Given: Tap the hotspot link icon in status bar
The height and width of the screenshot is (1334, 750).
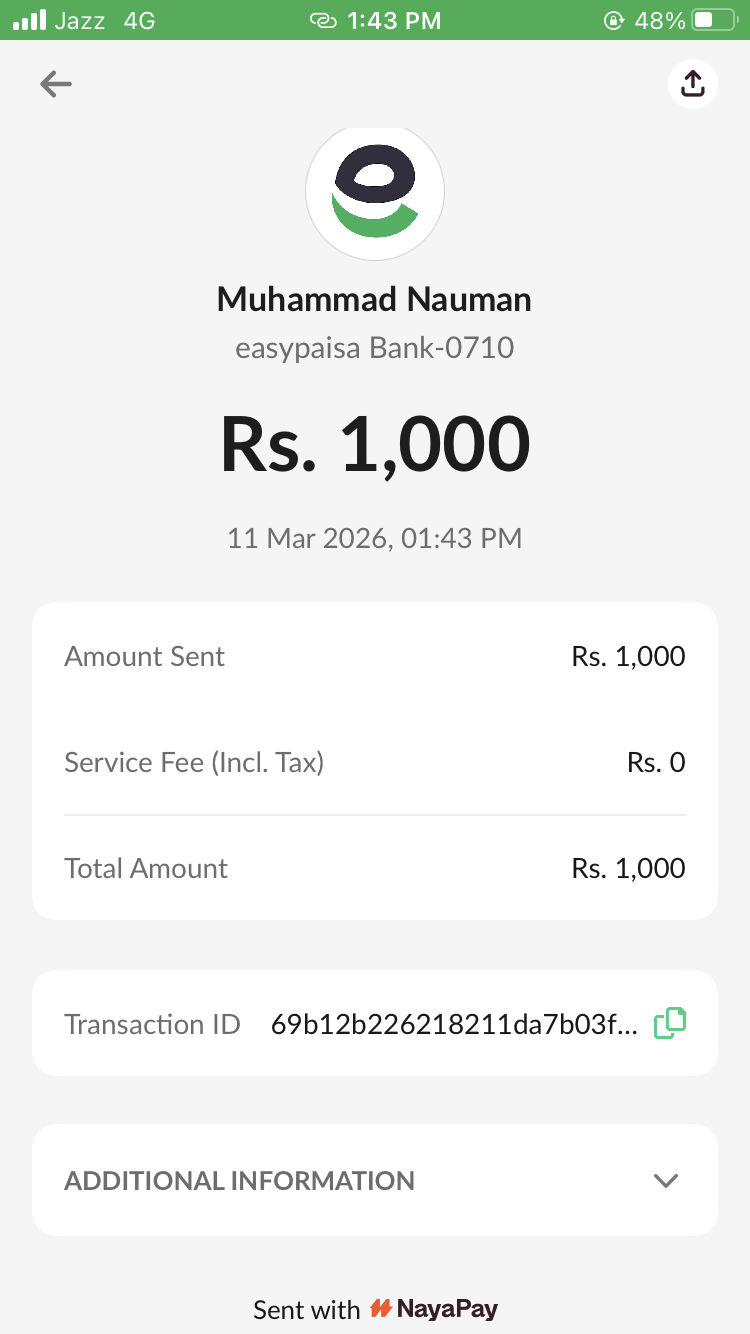Looking at the screenshot, I should pyautogui.click(x=323, y=20).
